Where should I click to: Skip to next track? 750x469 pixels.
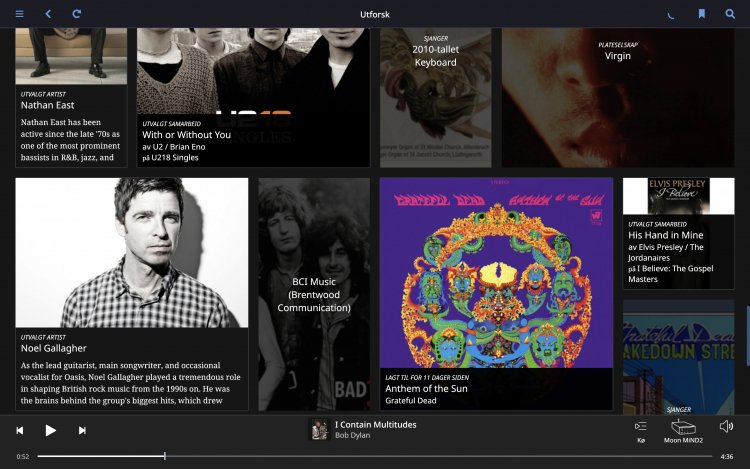pos(82,430)
